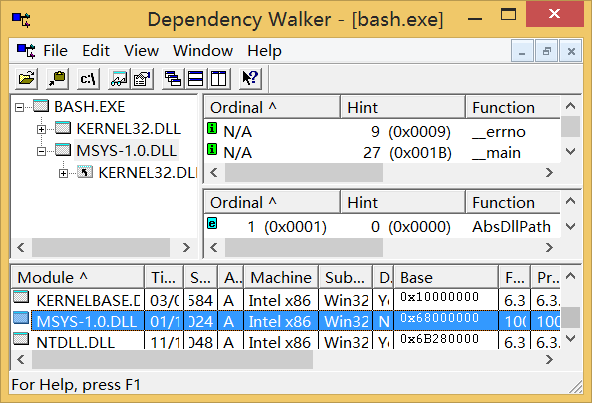Sort exports by Ordinal column header
The height and width of the screenshot is (403, 592).
(272, 203)
